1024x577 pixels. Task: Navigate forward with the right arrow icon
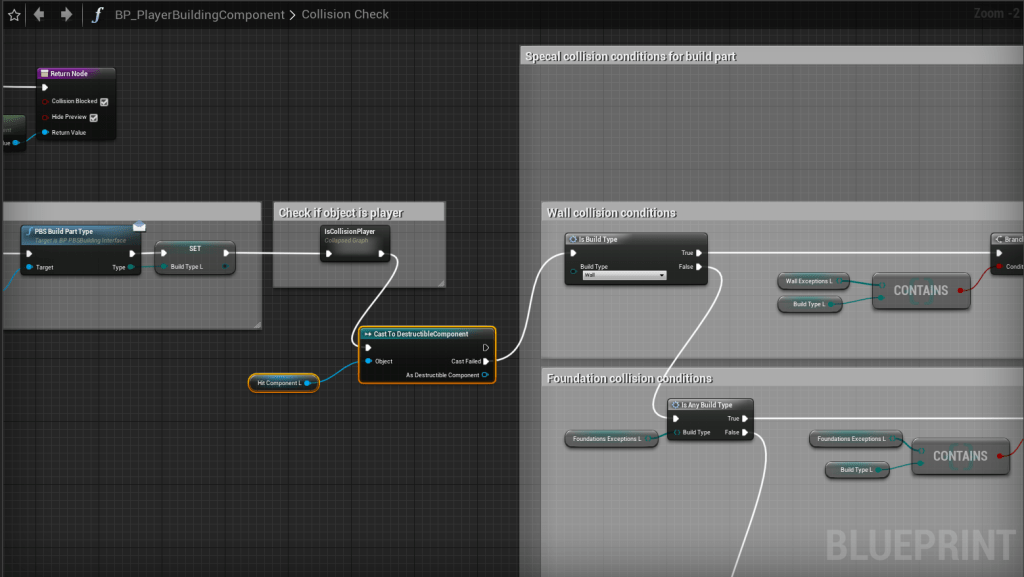pos(66,14)
